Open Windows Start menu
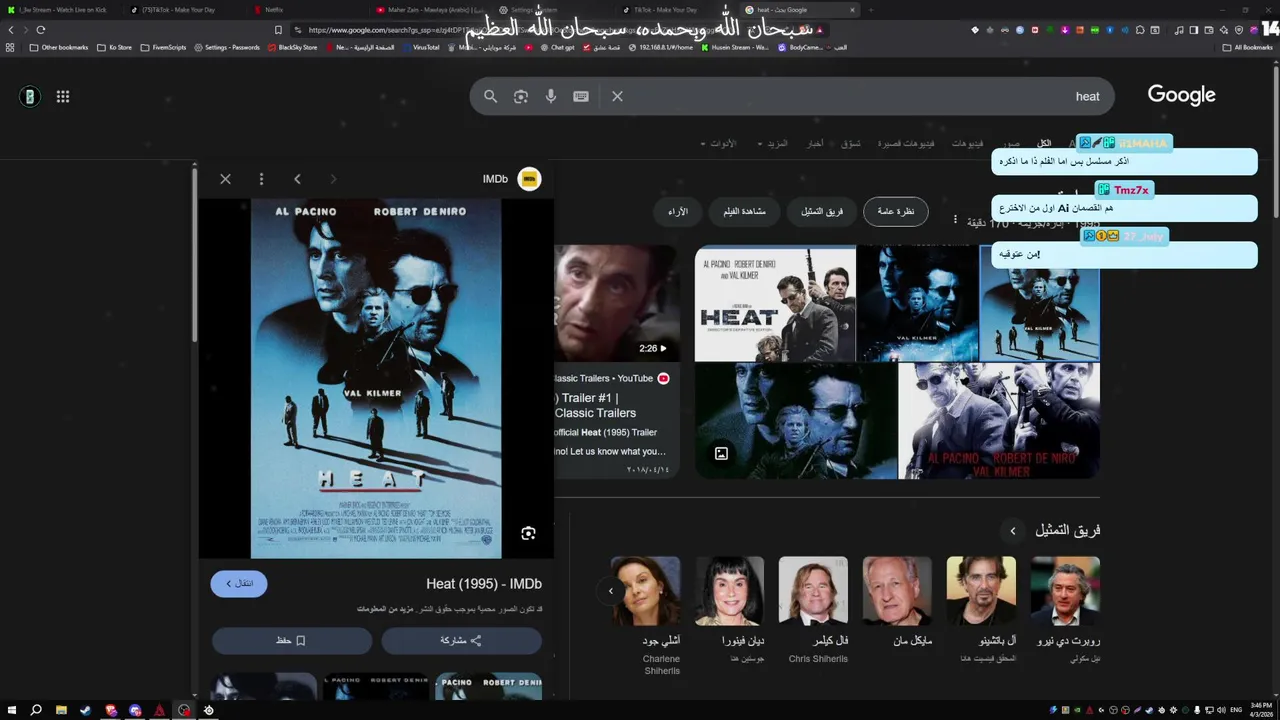Image resolution: width=1280 pixels, height=720 pixels. (11, 710)
